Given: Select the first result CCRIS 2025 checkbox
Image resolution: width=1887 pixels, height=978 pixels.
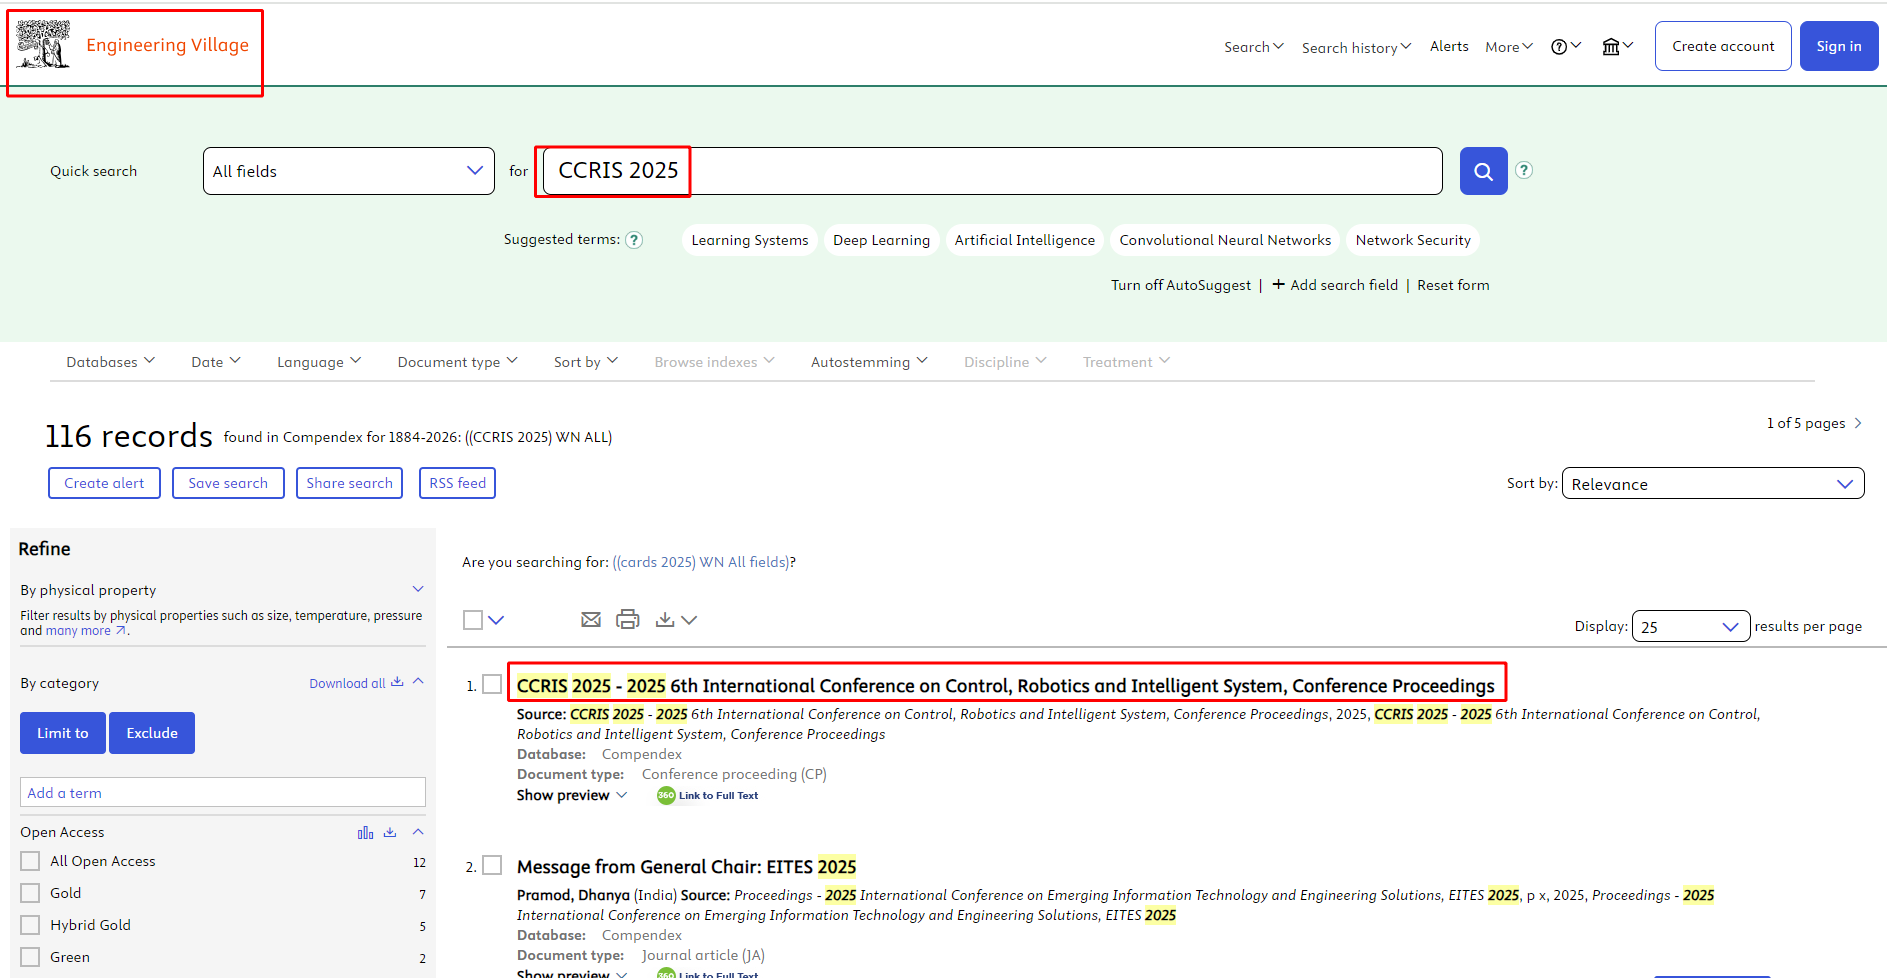Looking at the screenshot, I should [x=492, y=684].
